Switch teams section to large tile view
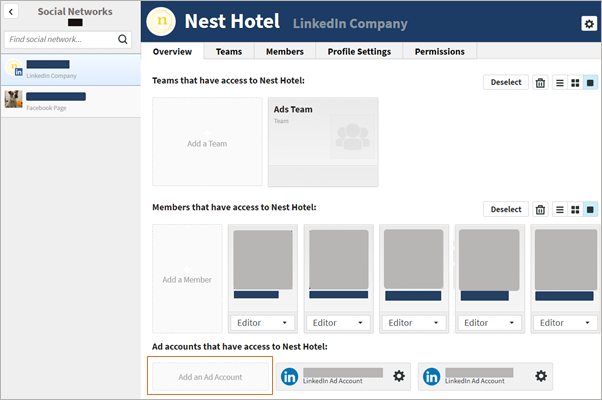The height and width of the screenshot is (400, 602). [590, 83]
